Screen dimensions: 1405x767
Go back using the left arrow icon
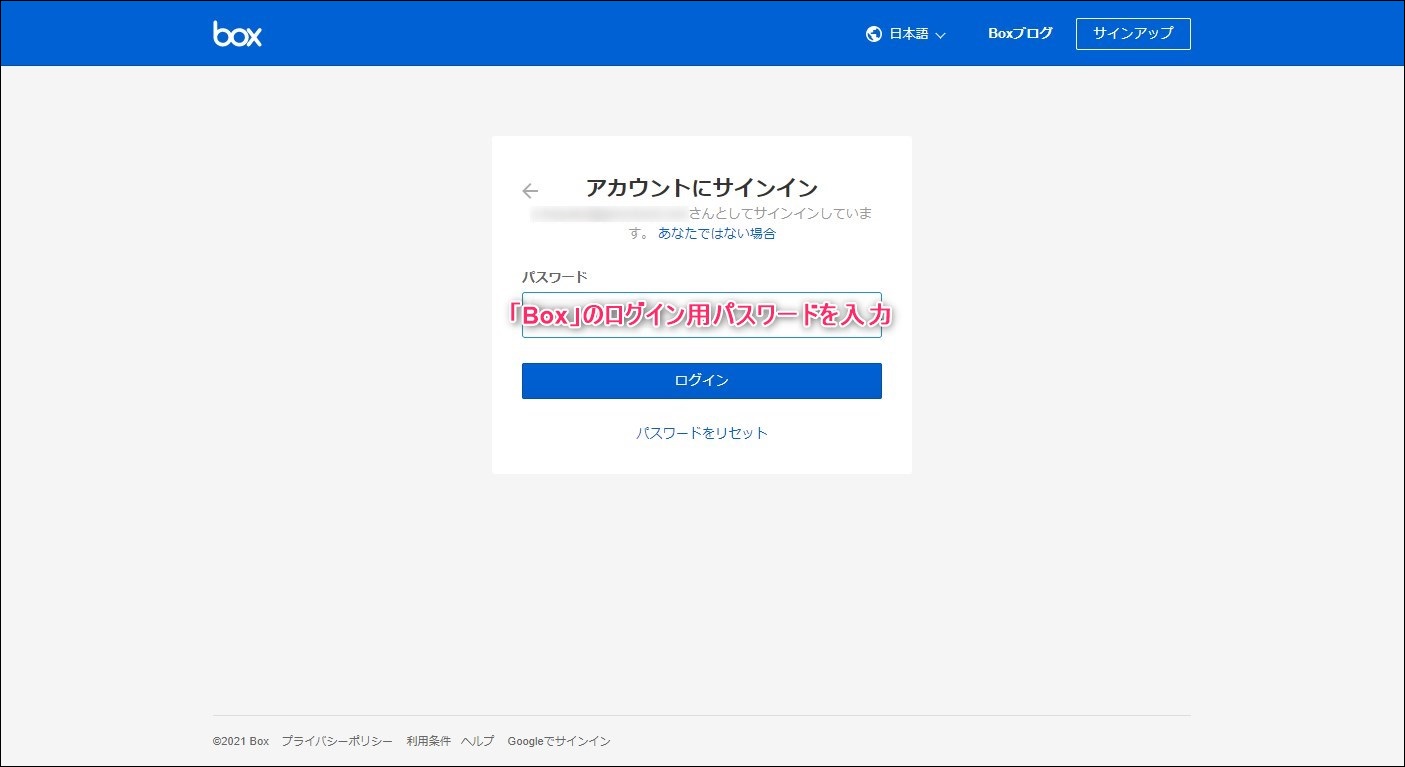(530, 191)
